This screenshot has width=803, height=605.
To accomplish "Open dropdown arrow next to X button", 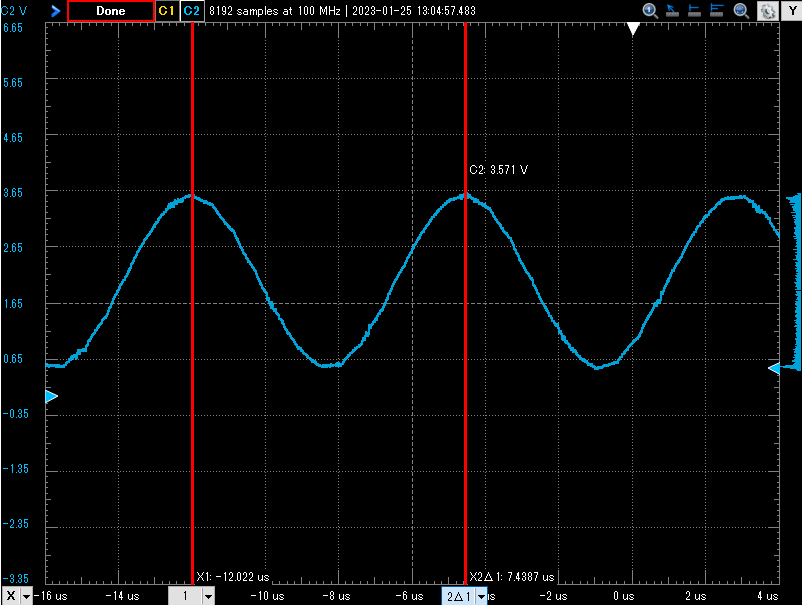I will (x=26, y=596).
